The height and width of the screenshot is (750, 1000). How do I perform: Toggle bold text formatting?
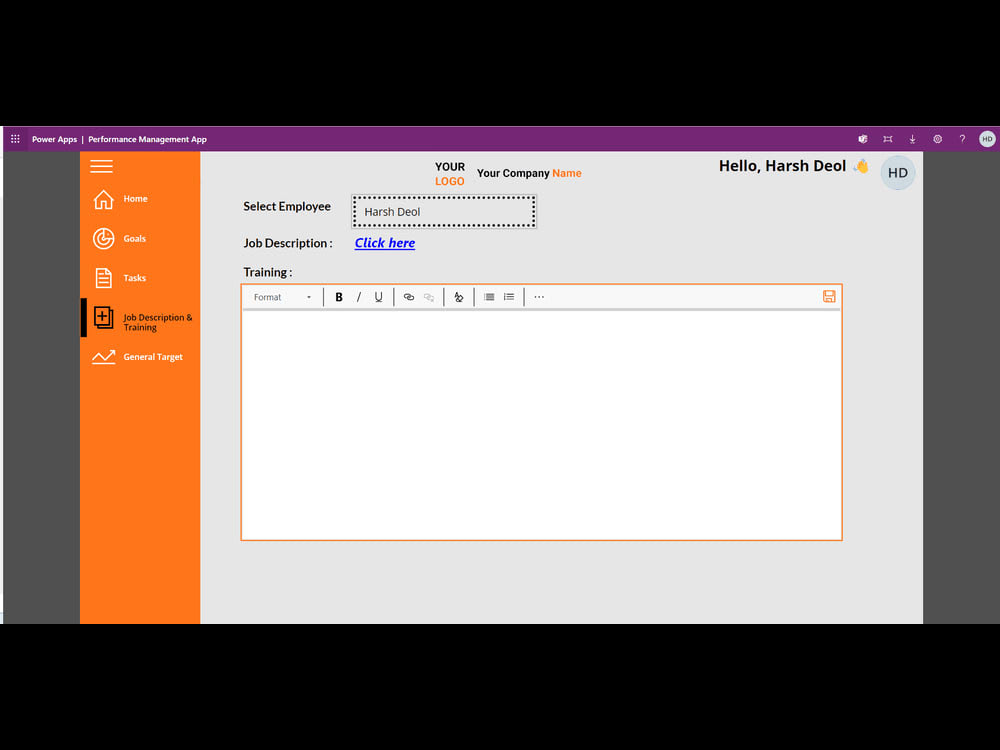tap(339, 296)
